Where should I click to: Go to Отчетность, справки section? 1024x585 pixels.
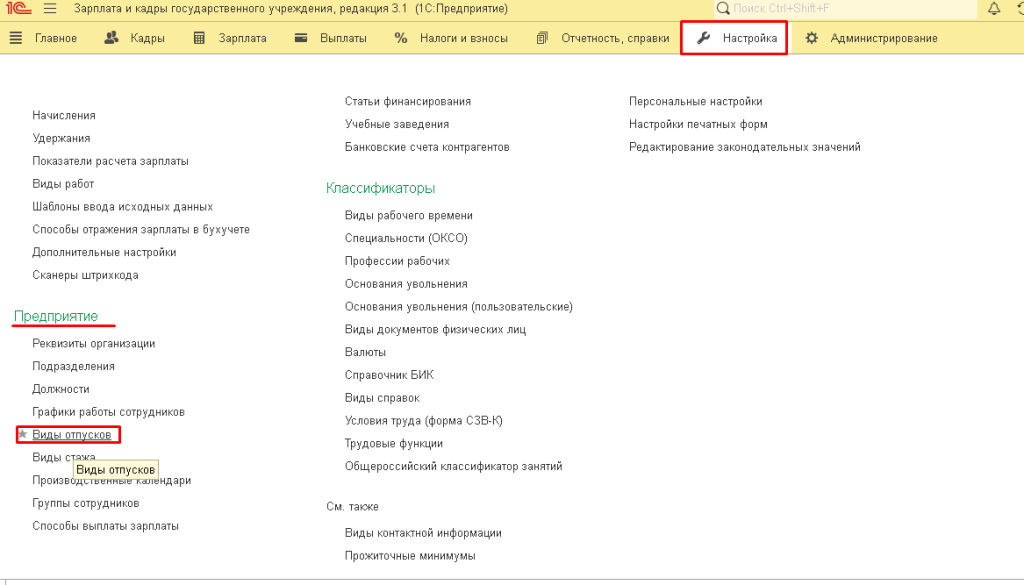coord(603,38)
